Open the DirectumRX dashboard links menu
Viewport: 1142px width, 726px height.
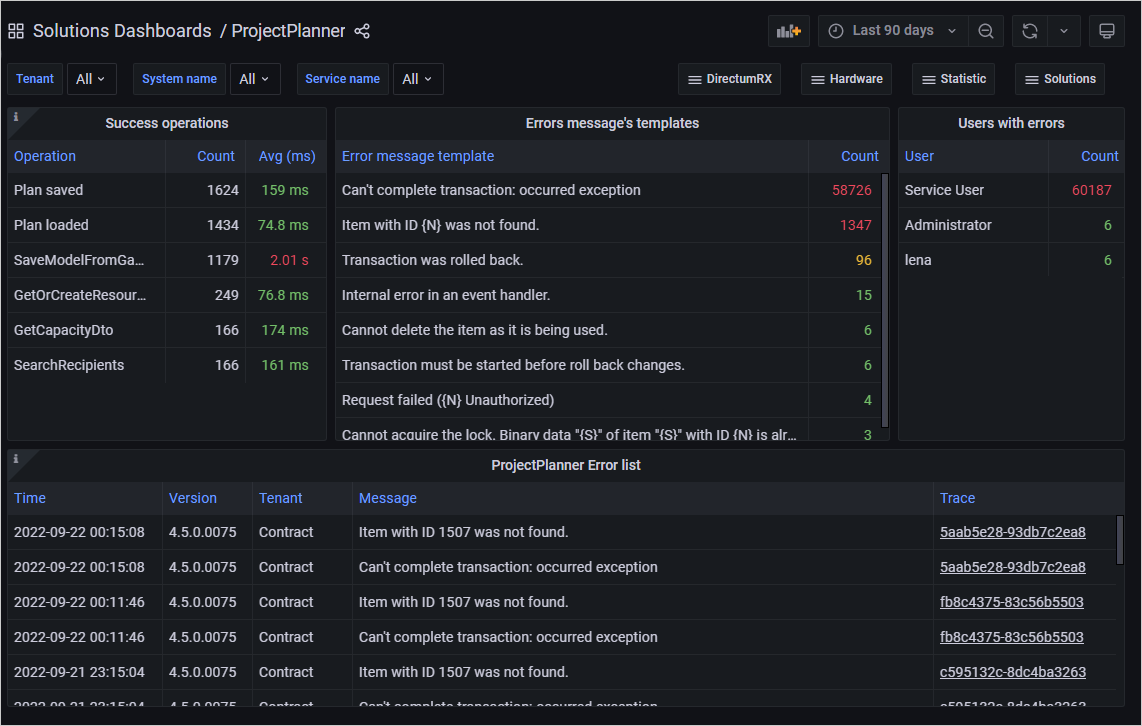point(729,79)
